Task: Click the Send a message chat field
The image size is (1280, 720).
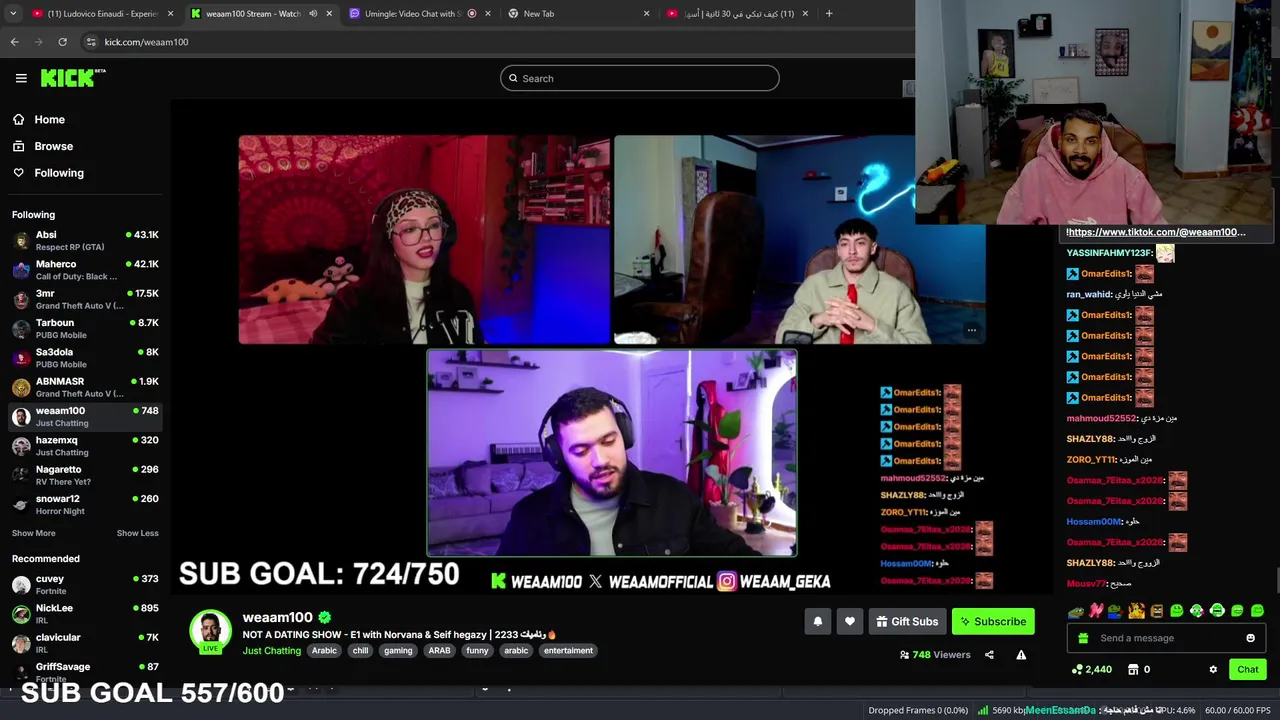Action: click(1166, 638)
